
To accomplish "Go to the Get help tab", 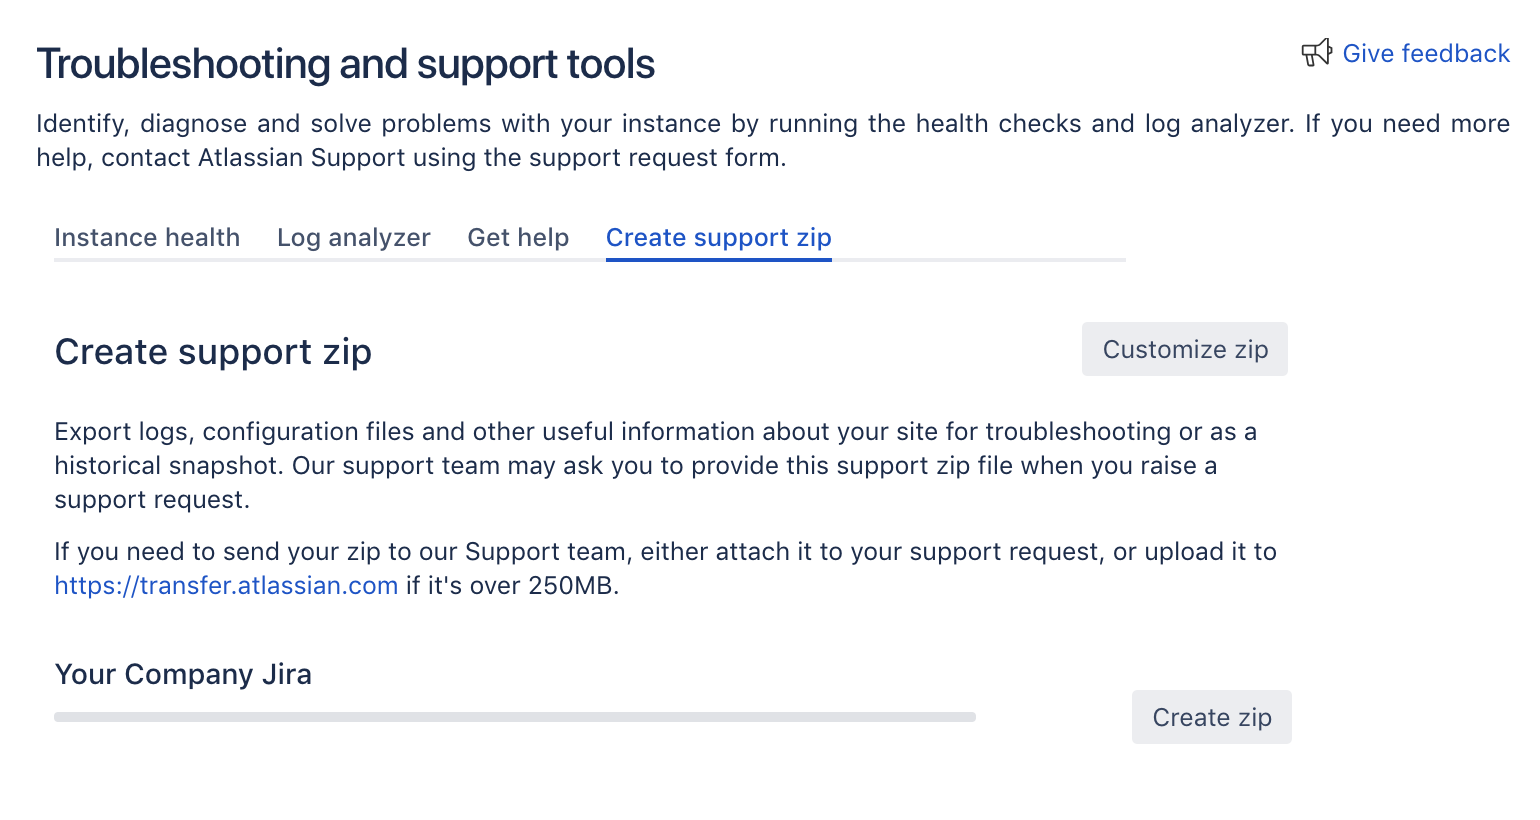I will coord(518,238).
